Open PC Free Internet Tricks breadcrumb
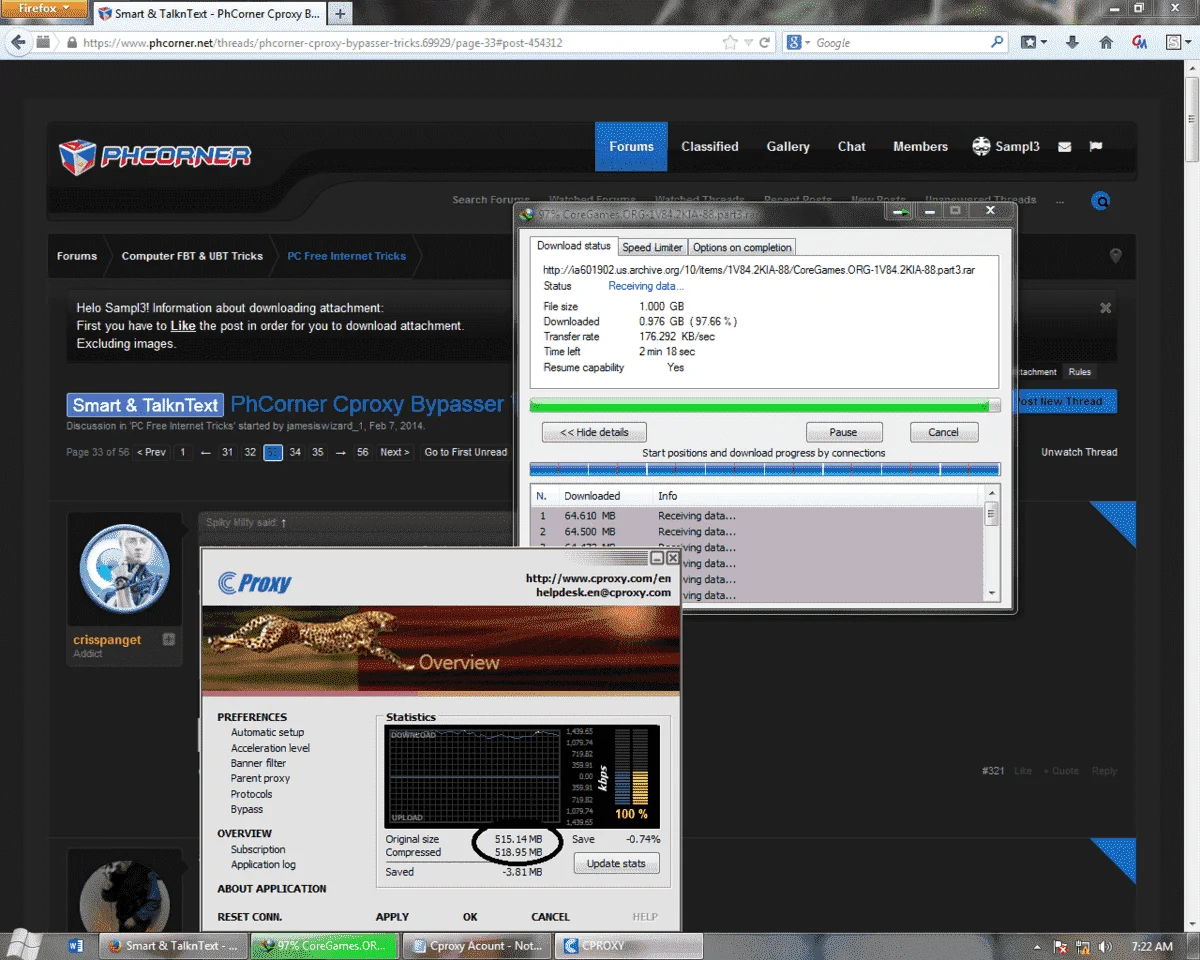The image size is (1200, 960). 346,256
